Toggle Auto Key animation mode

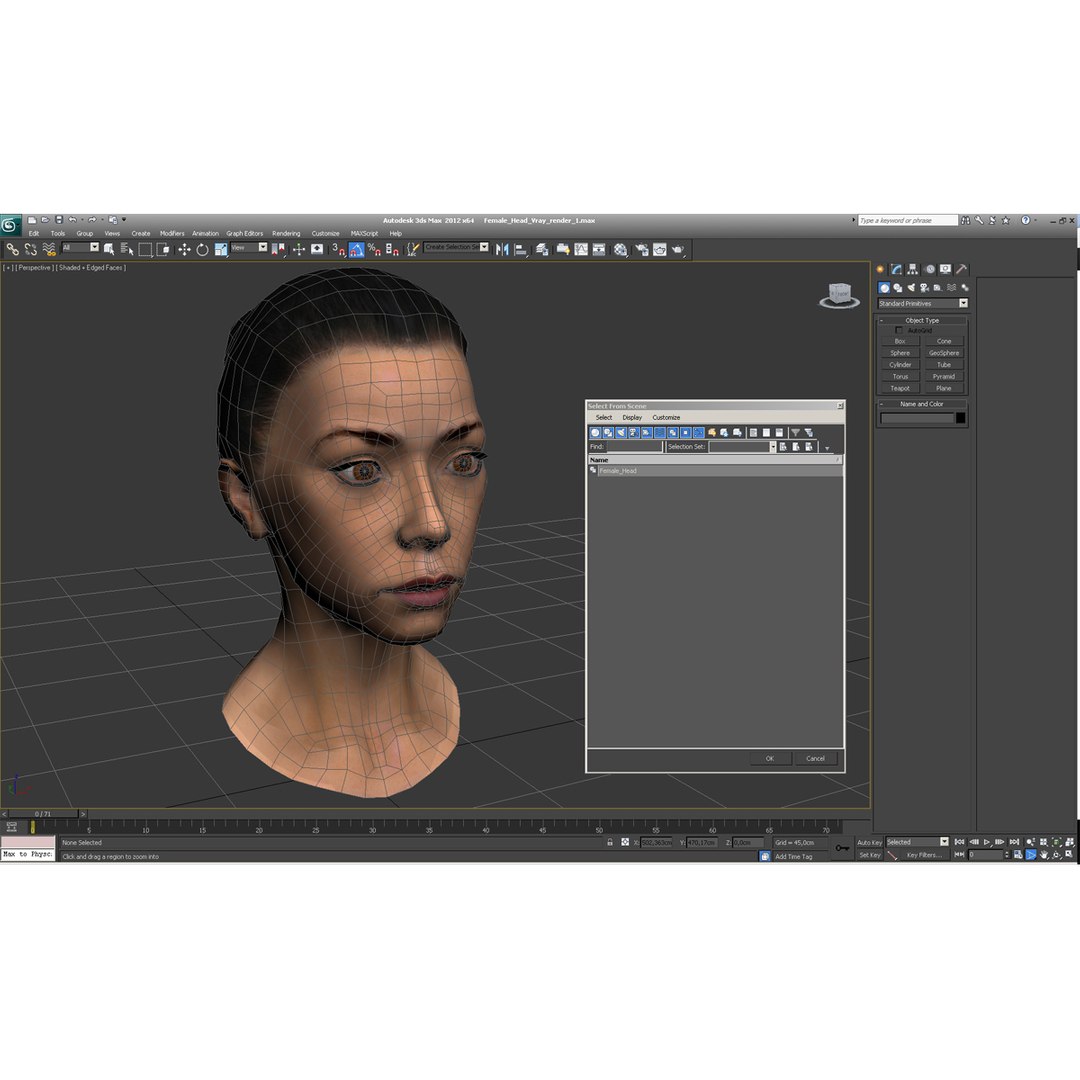(869, 842)
